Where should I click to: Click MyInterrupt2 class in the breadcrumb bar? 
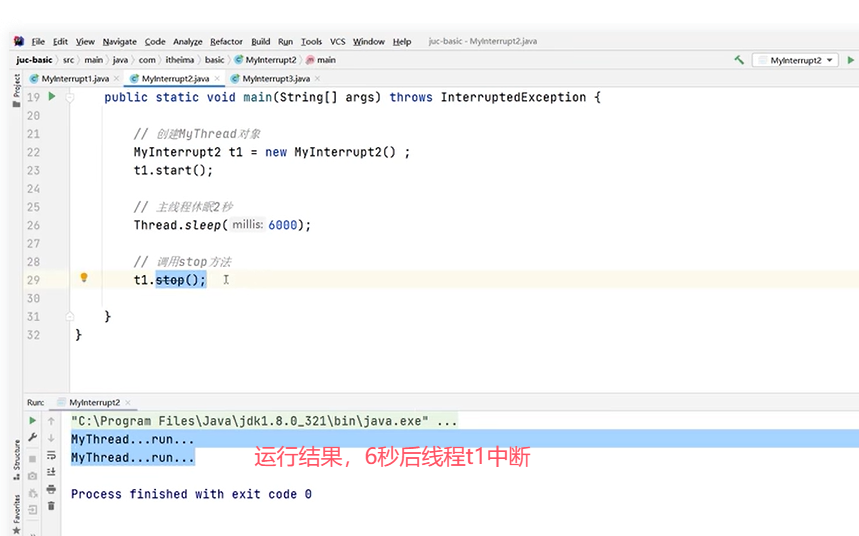click(266, 60)
